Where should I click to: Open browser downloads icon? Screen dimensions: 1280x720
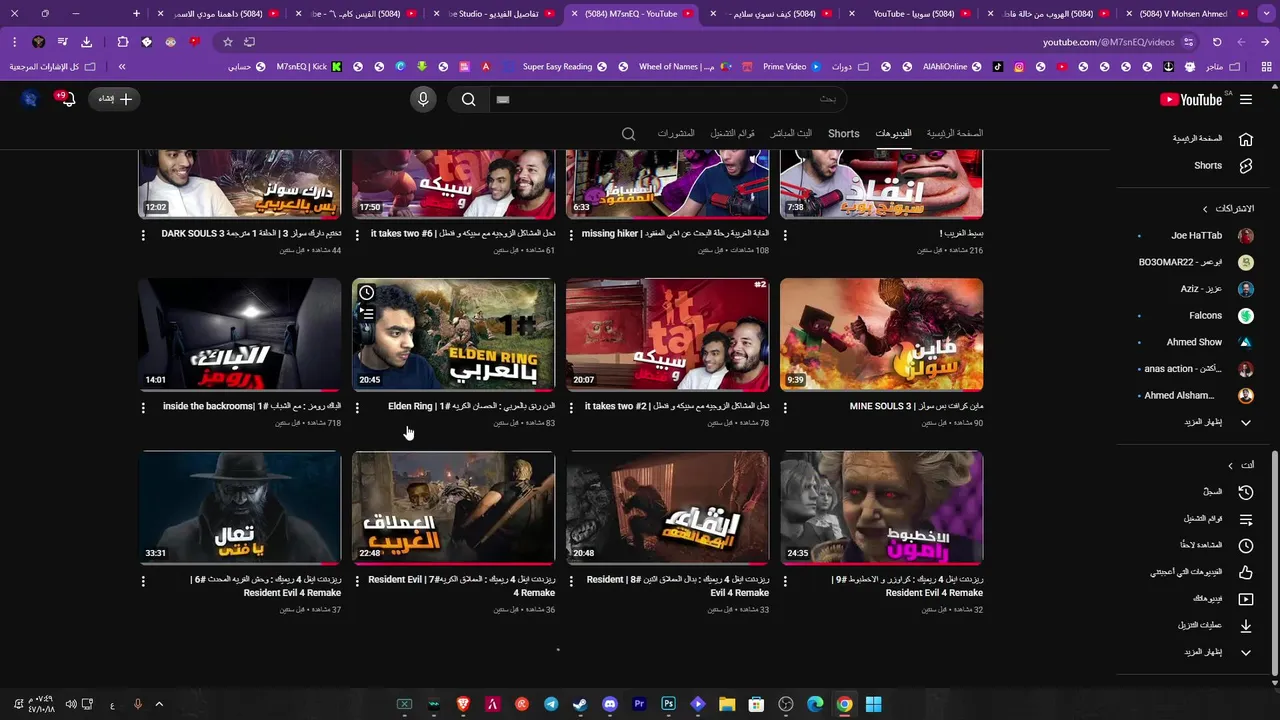[86, 42]
